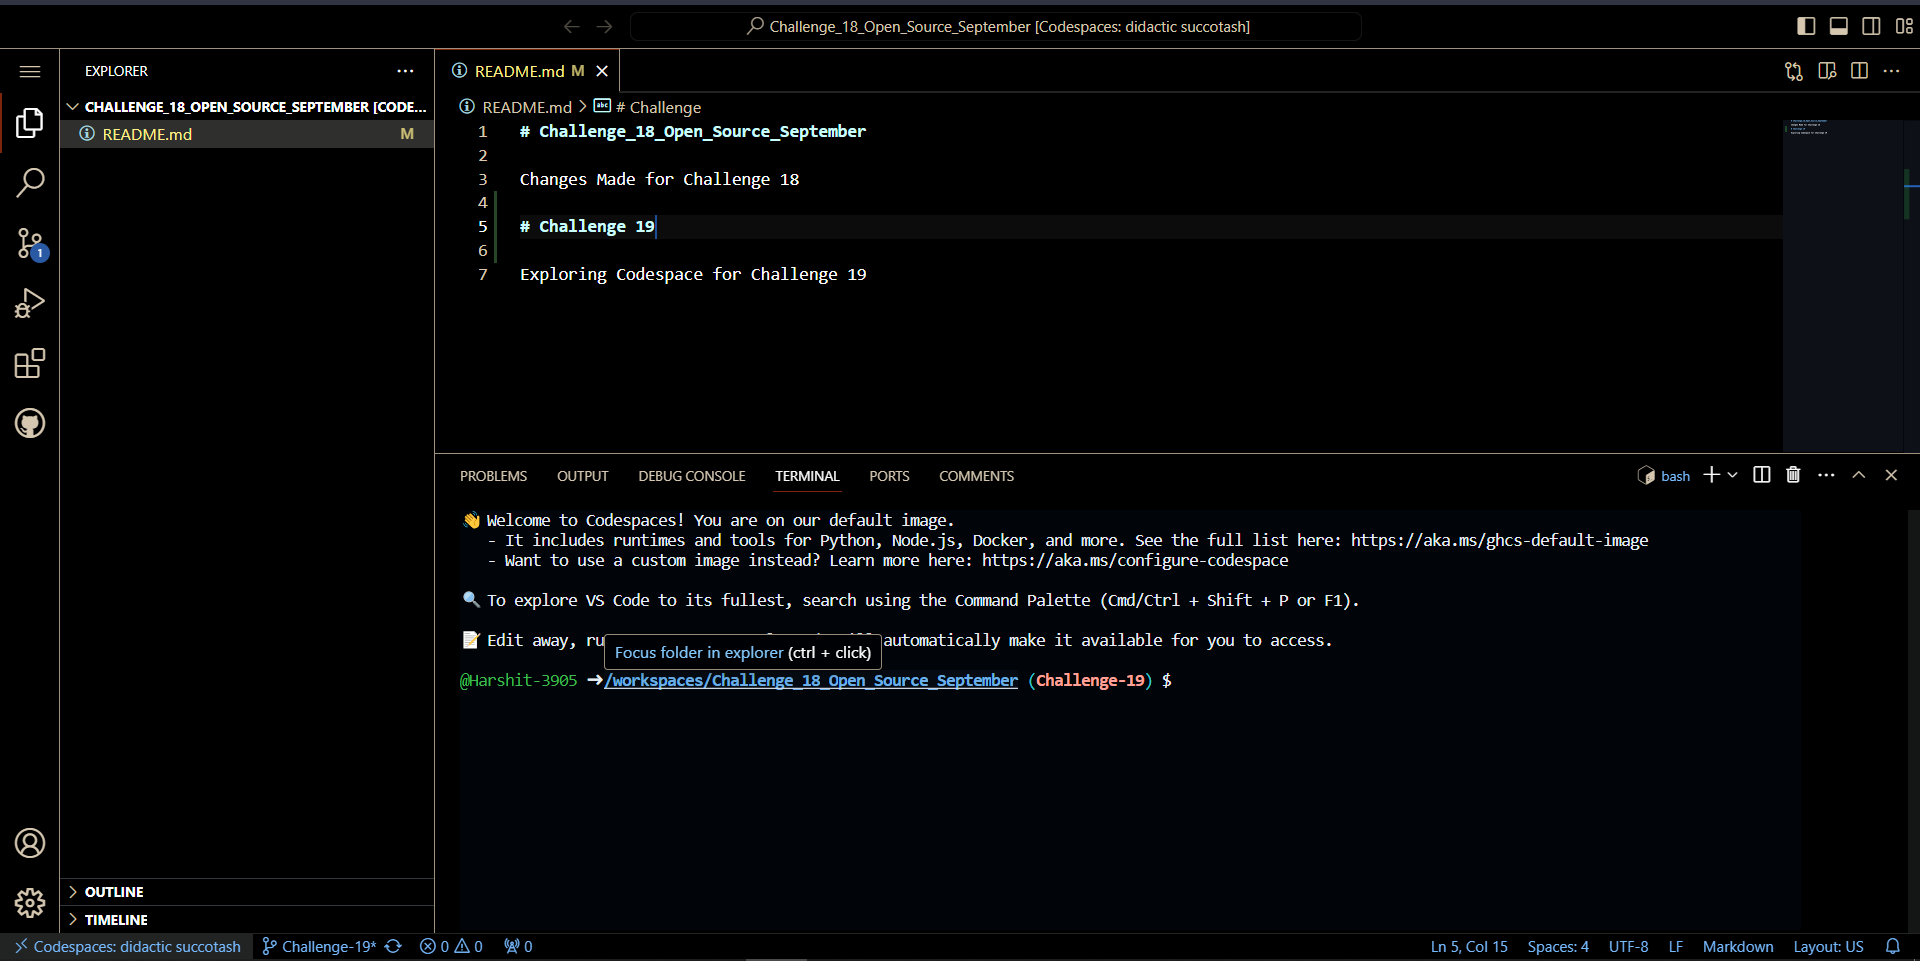The width and height of the screenshot is (1920, 961).
Task: Open the GitHub remote view in sidebar
Action: [x=30, y=423]
